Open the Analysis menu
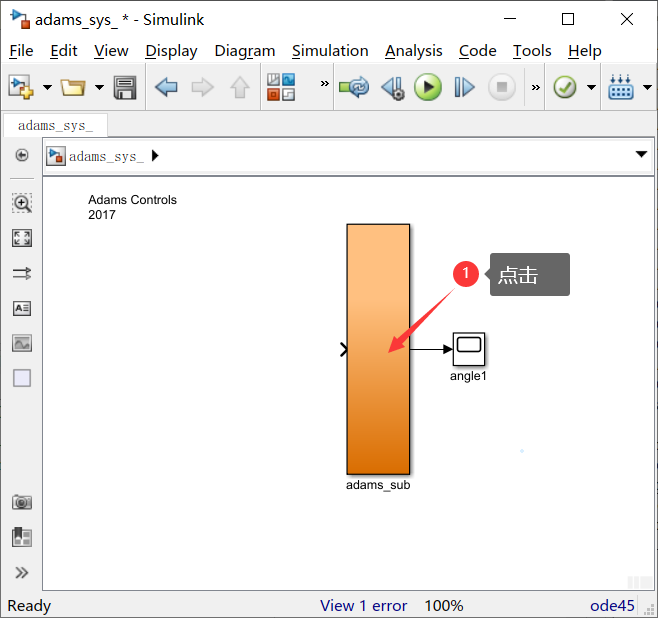This screenshot has height=618, width=658. coord(414,51)
